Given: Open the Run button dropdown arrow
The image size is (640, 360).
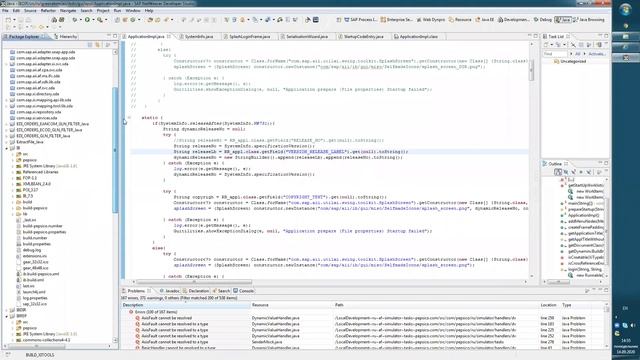Looking at the screenshot, I should [x=93, y=20].
